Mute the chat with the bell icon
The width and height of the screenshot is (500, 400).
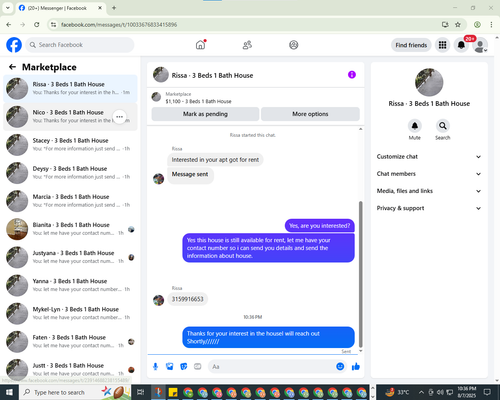coord(415,126)
